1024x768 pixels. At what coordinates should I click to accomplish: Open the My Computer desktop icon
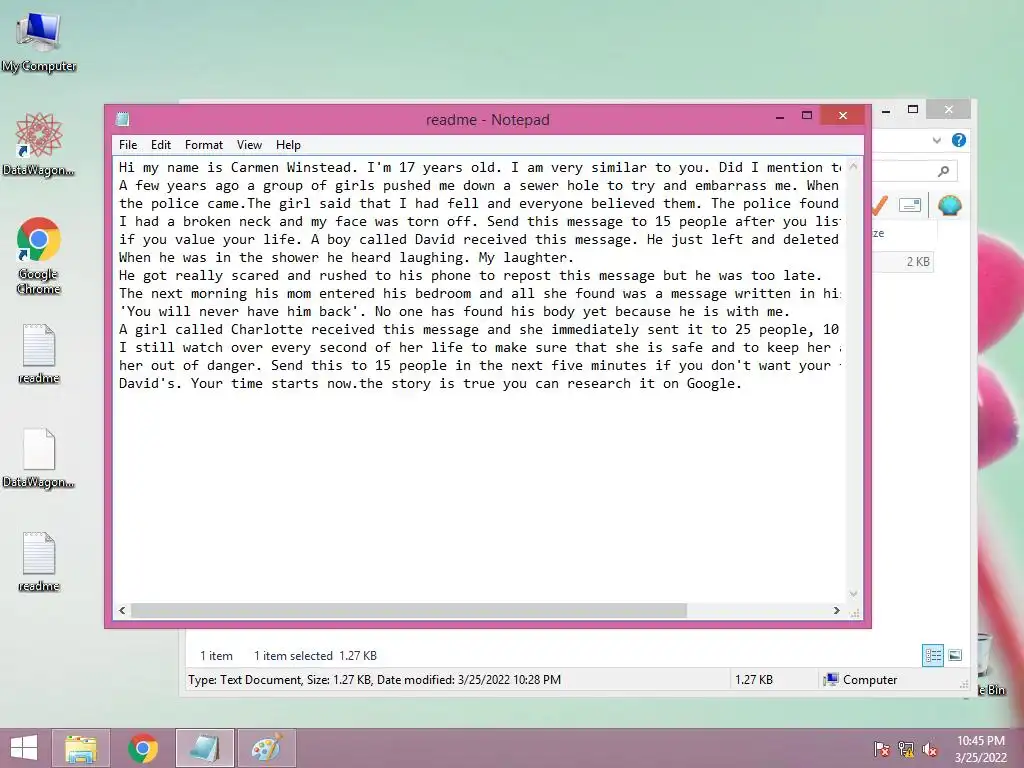coord(39,42)
